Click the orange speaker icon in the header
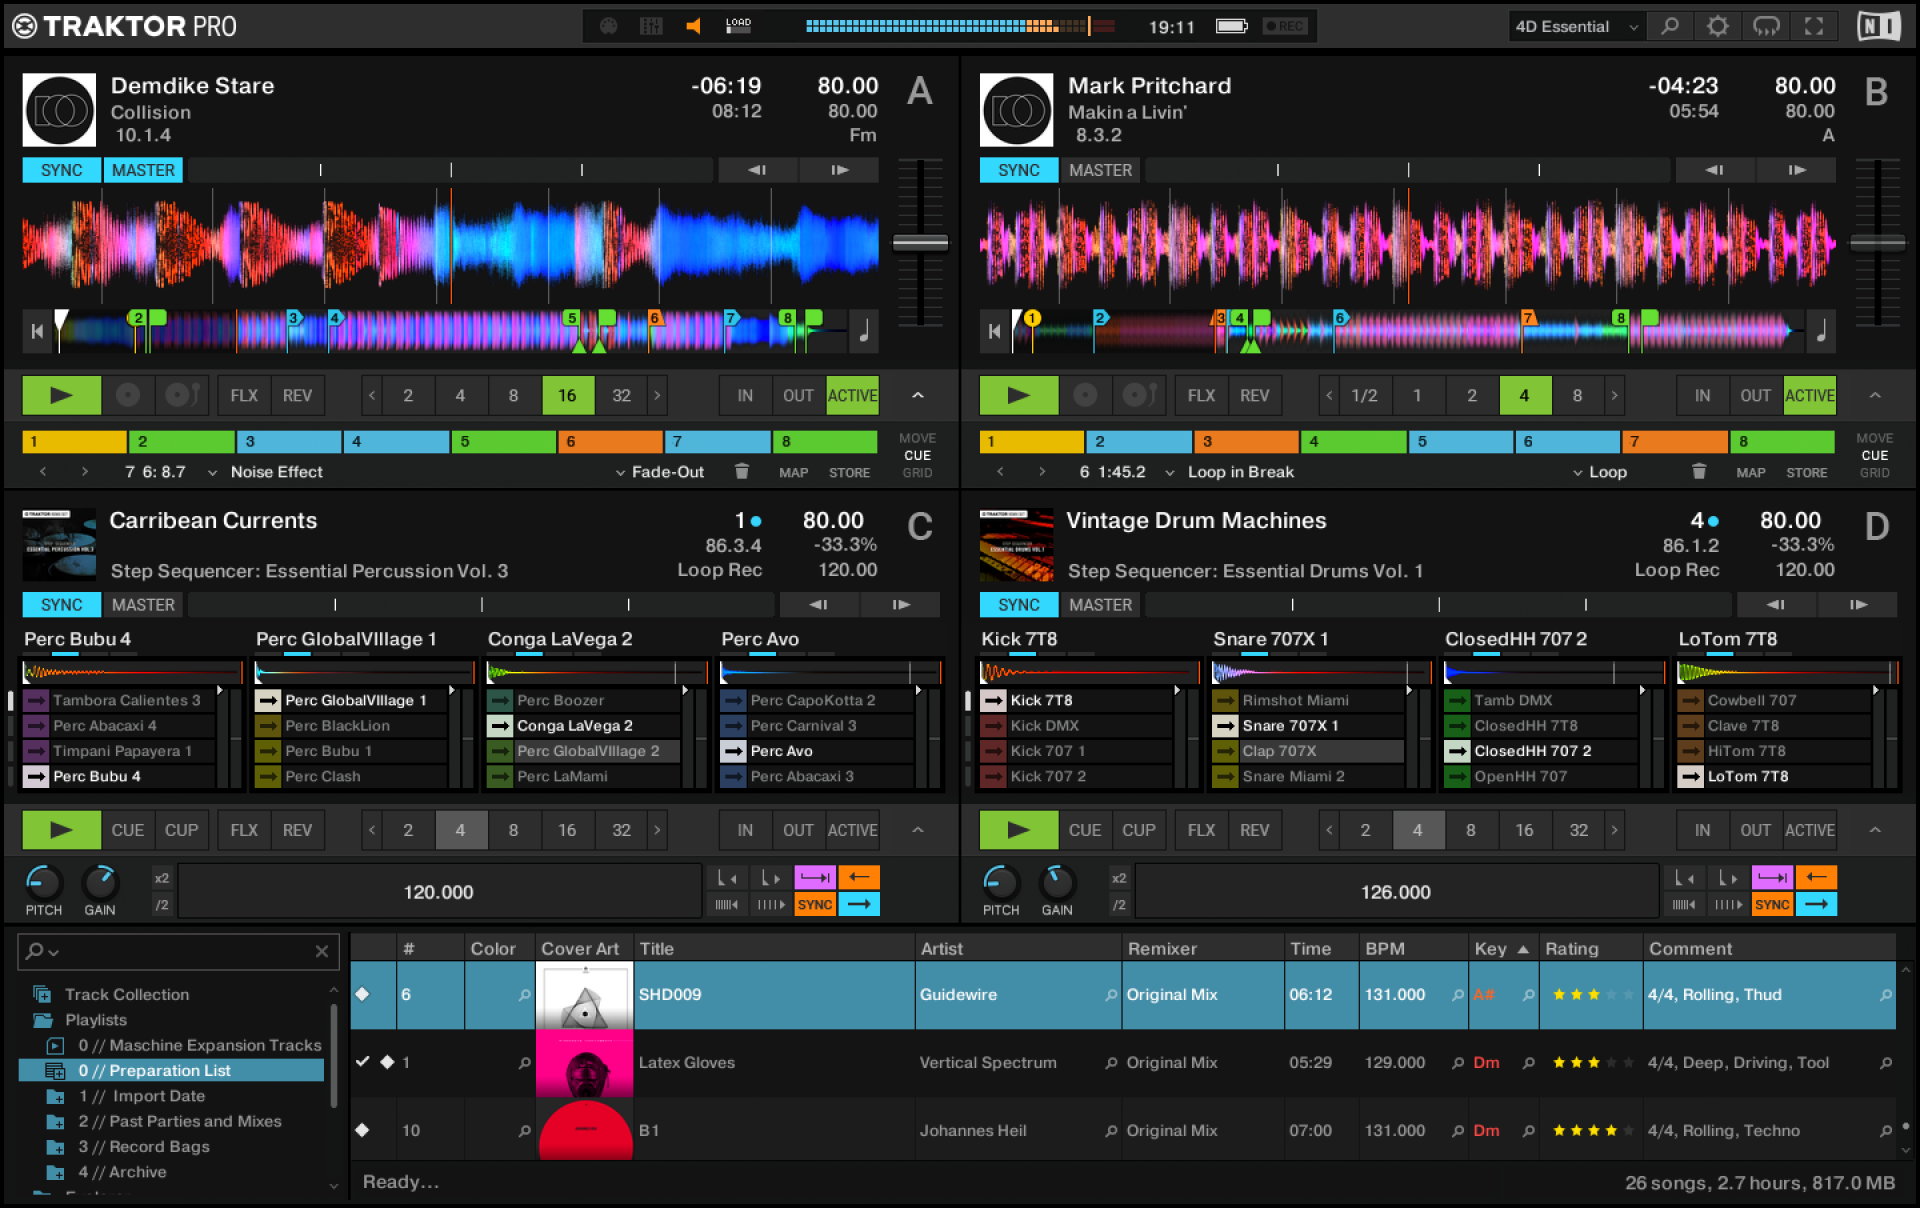This screenshot has width=1920, height=1208. coord(693,26)
